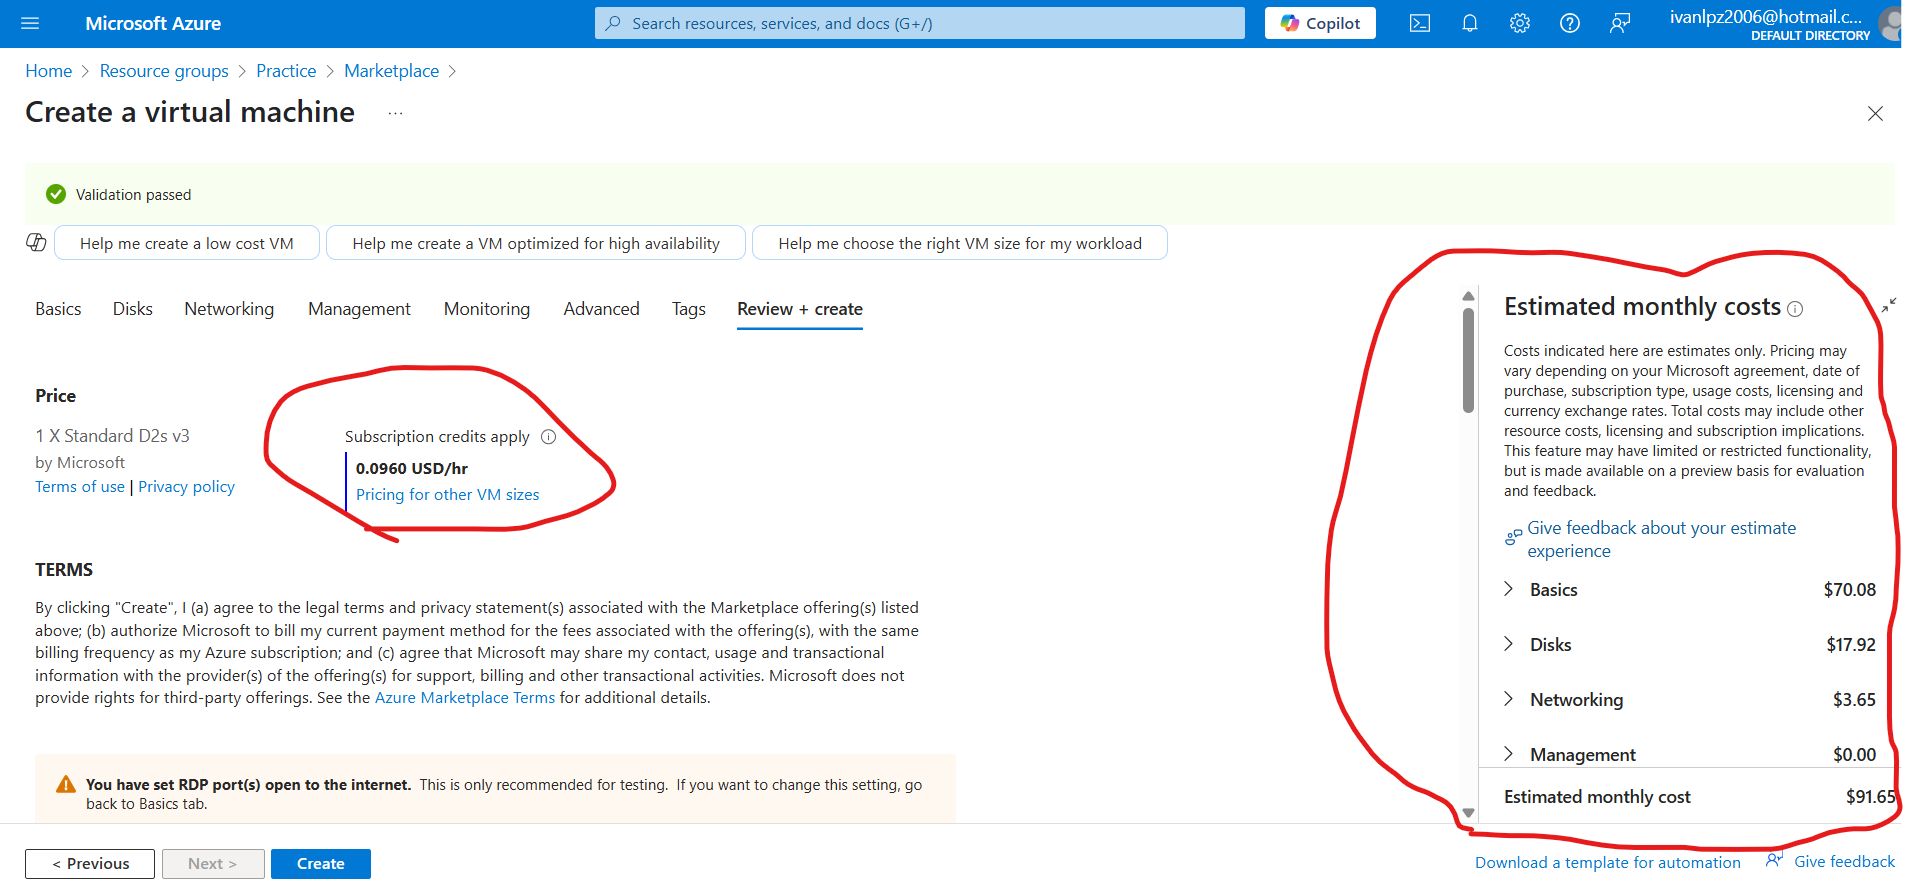The height and width of the screenshot is (895, 1906).
Task: Open the Privacy policy link
Action: pos(186,486)
